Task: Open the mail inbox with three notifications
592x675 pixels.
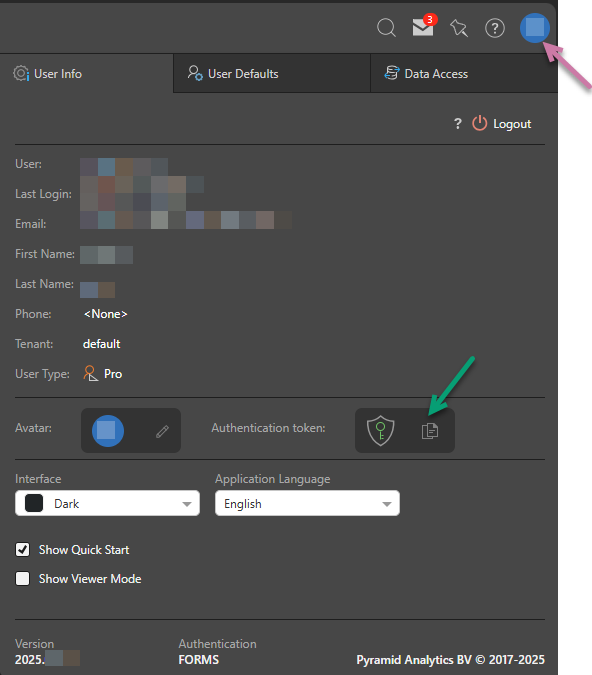Action: (424, 27)
